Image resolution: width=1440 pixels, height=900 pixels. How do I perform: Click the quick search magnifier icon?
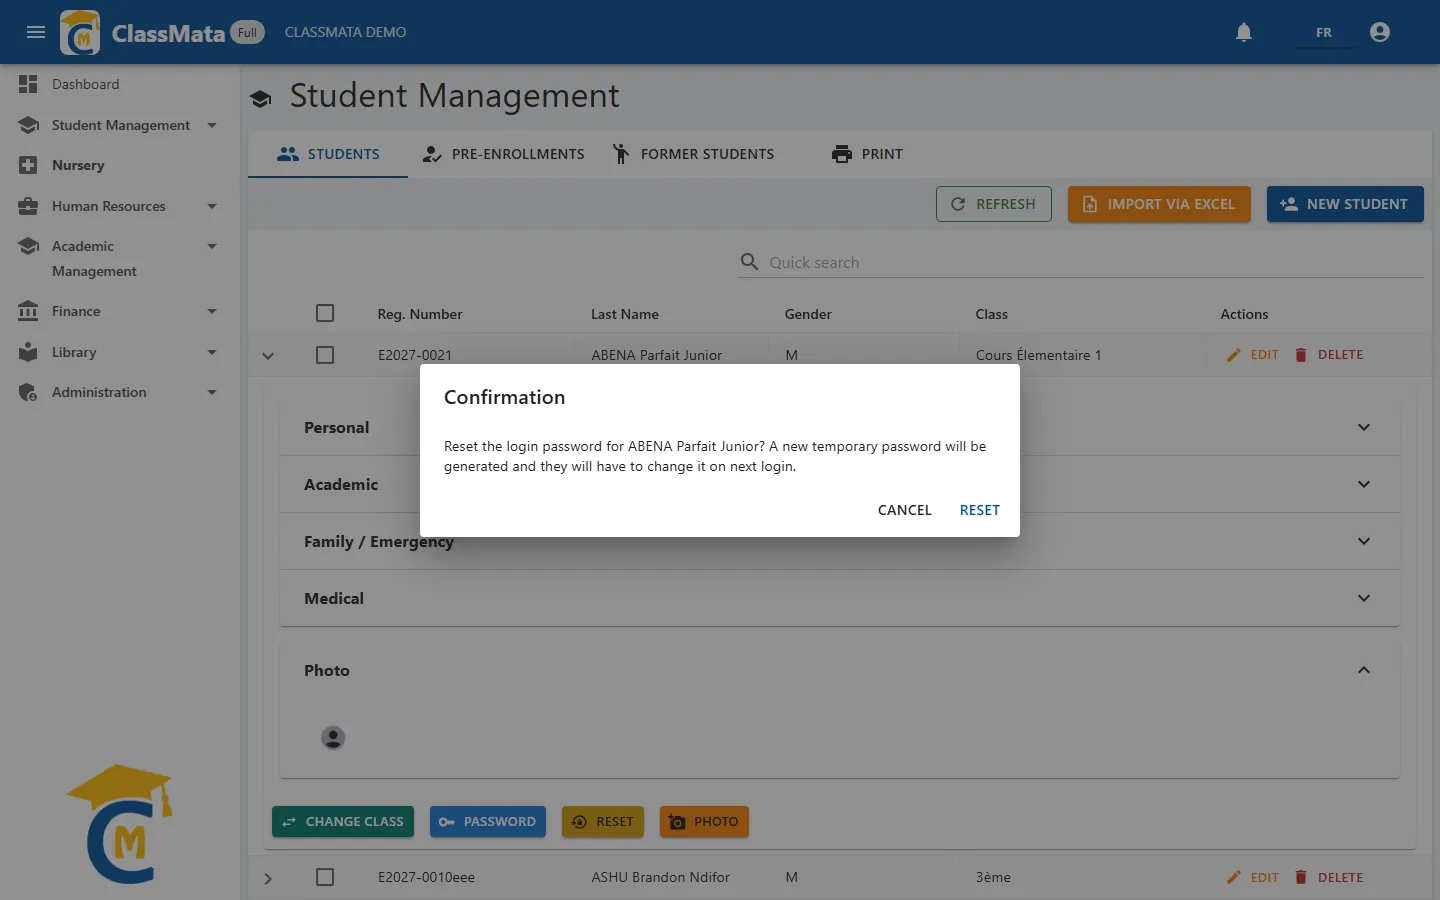tap(749, 262)
